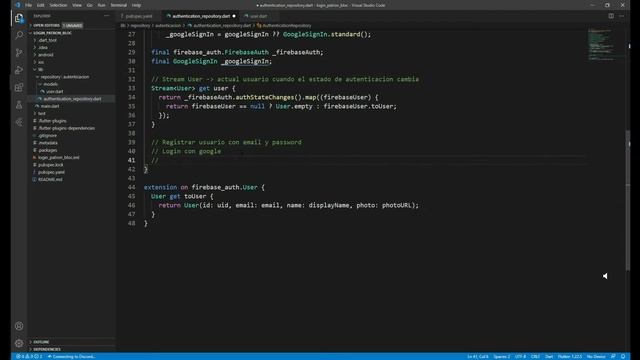
Task: Click AuthenticationRepository in breadcrumb
Action: [x=287, y=25]
